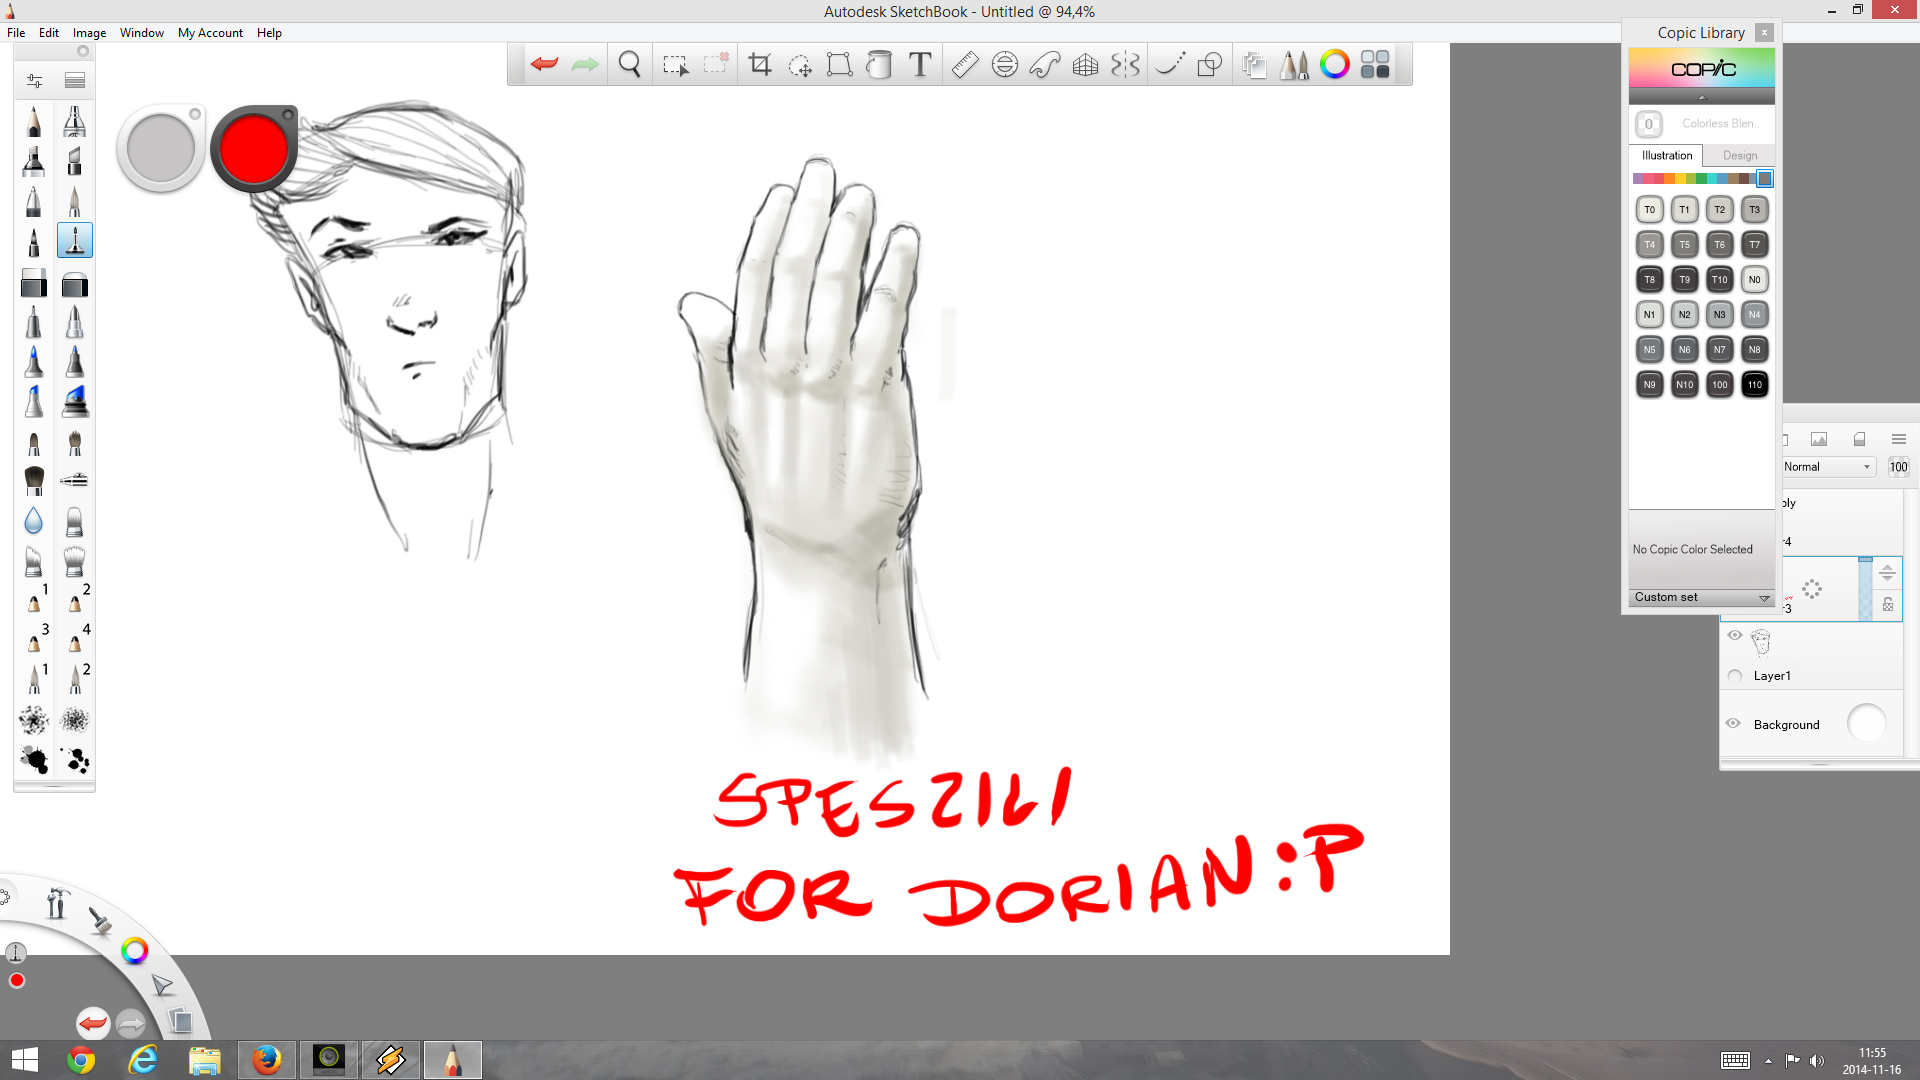Image resolution: width=1920 pixels, height=1080 pixels.
Task: Open the Ruler tool
Action: pos(965,65)
